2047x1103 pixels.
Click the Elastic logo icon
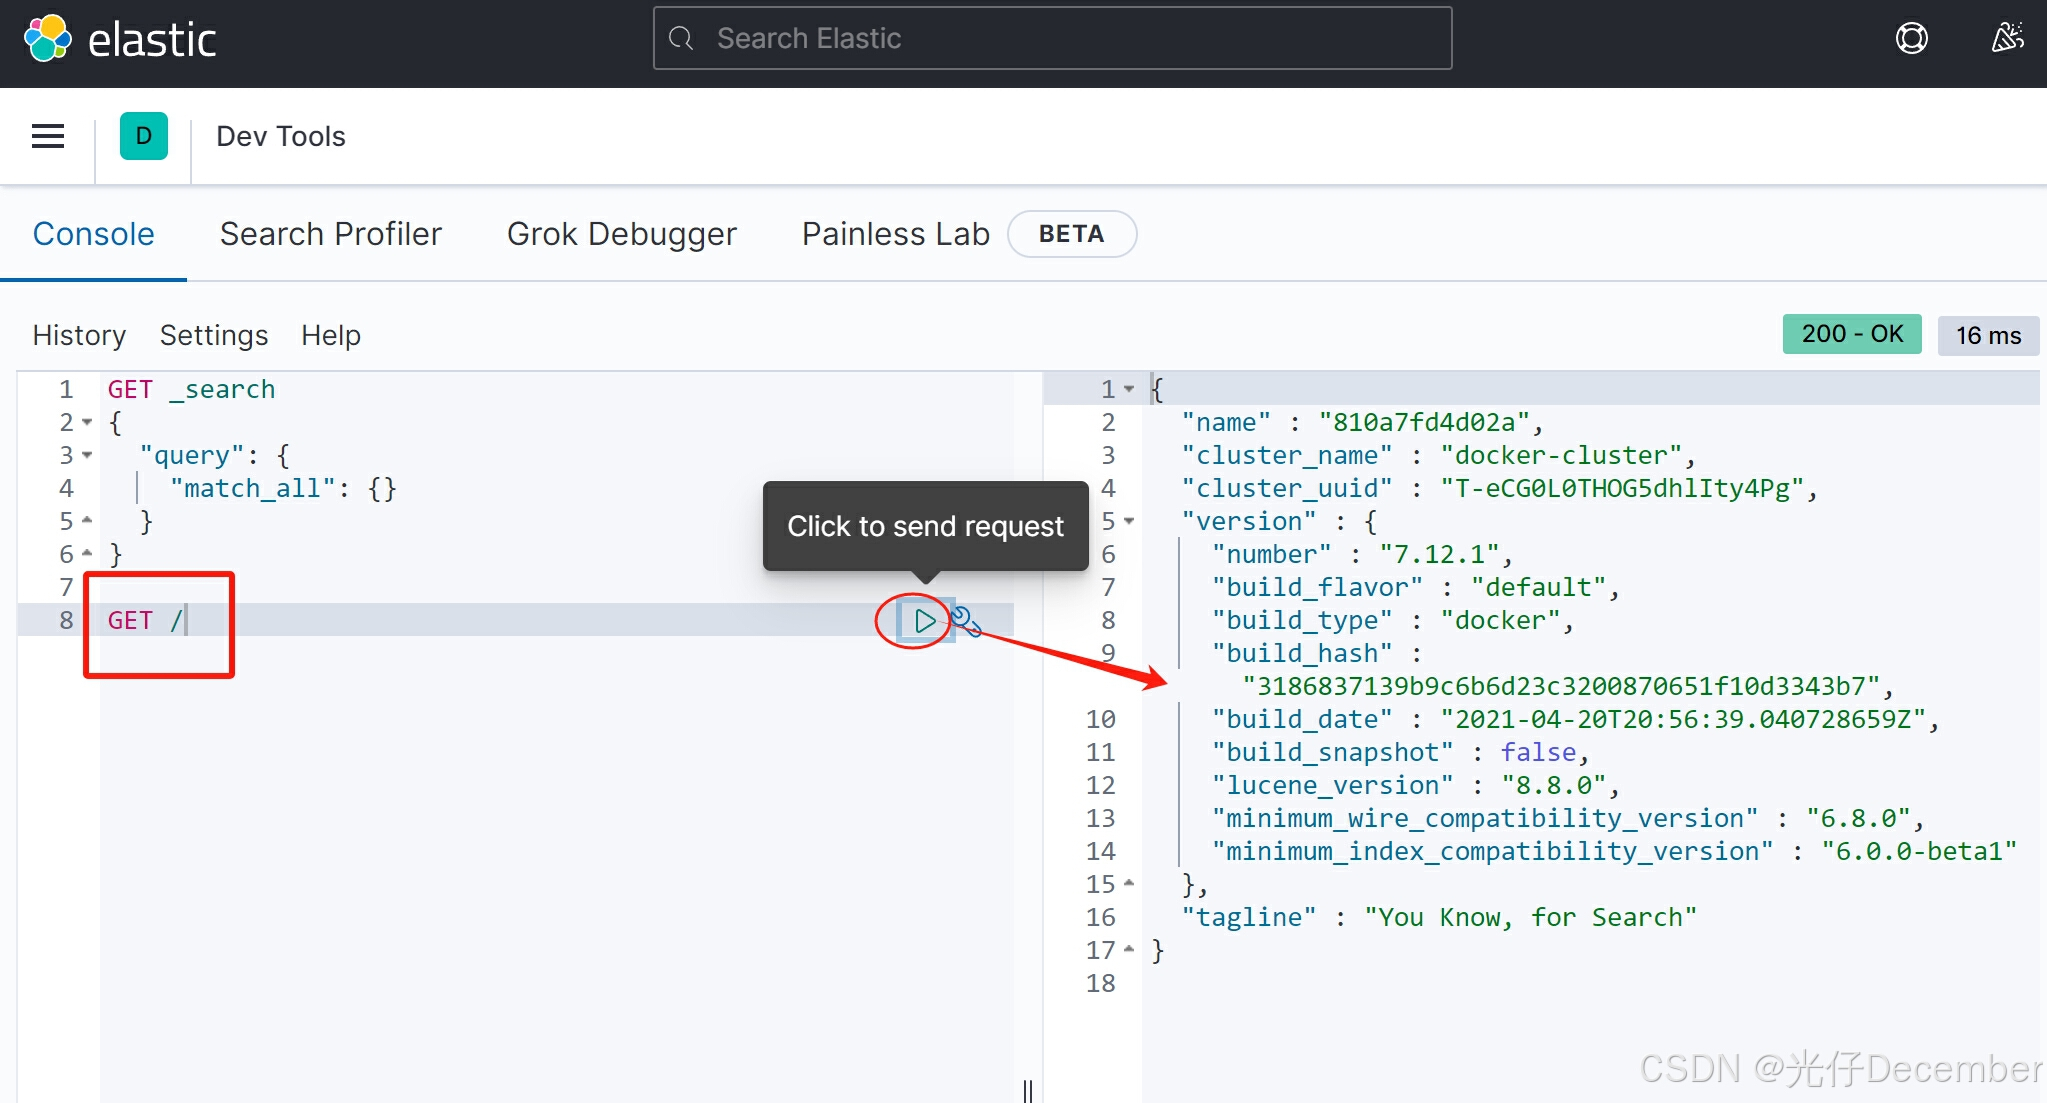(x=48, y=39)
